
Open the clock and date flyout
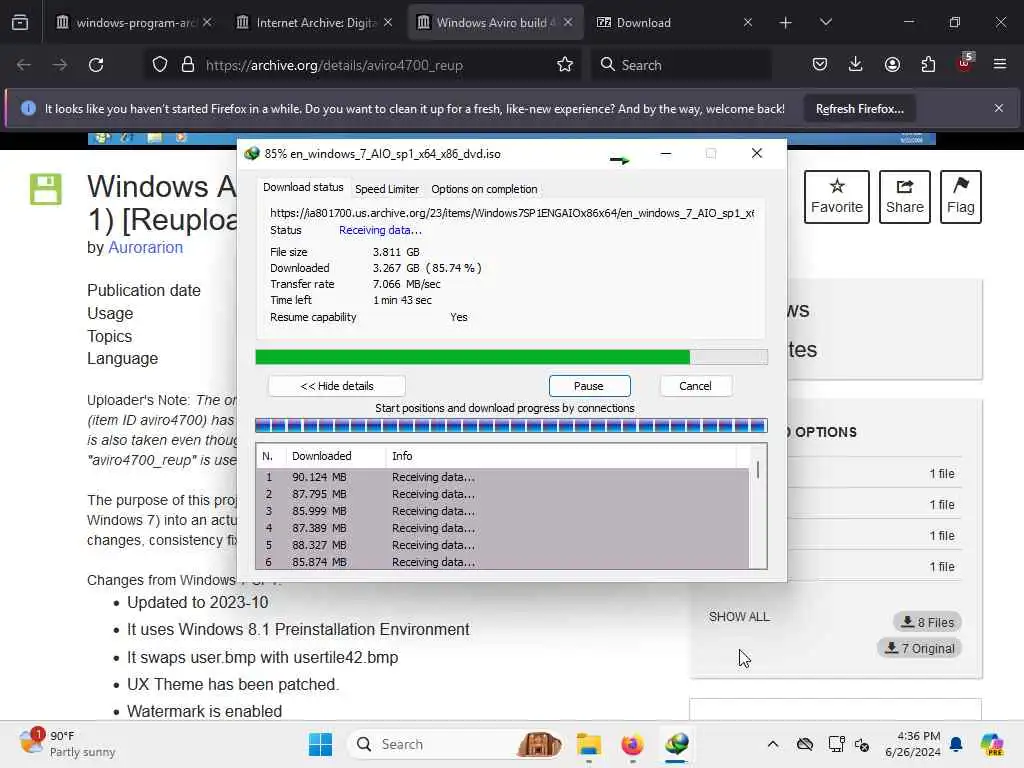coord(912,744)
